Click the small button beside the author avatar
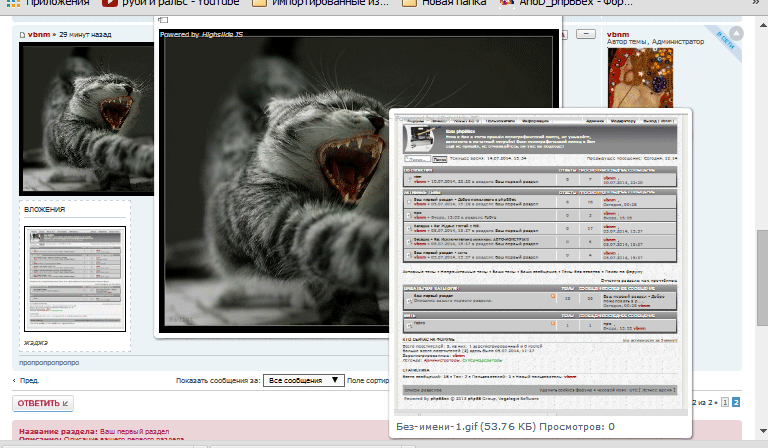768x448 pixels. click(x=584, y=35)
